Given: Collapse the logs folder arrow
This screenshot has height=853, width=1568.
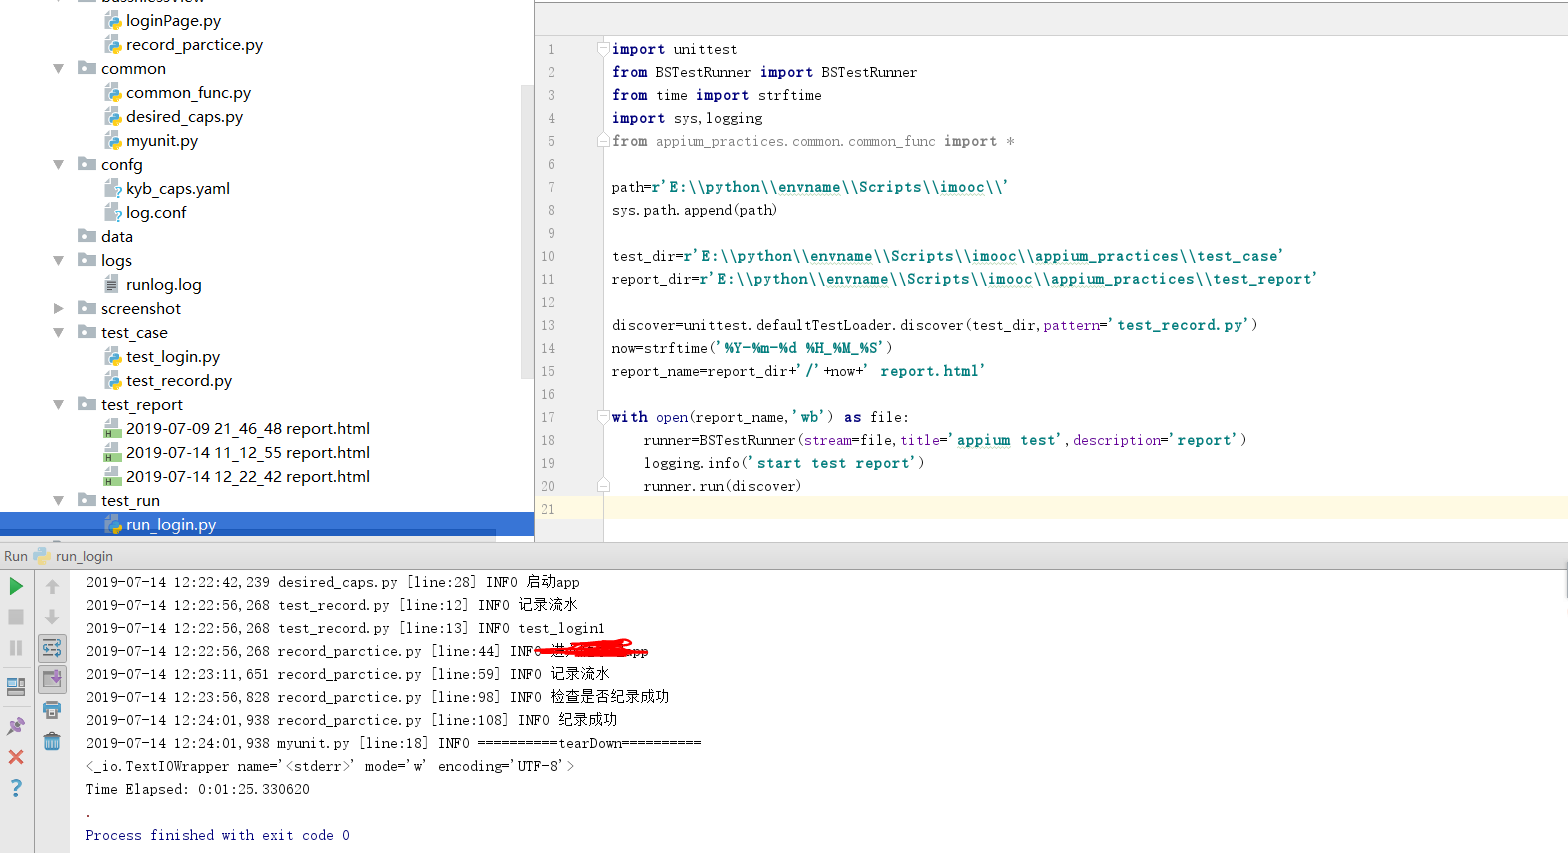Looking at the screenshot, I should (x=58, y=261).
